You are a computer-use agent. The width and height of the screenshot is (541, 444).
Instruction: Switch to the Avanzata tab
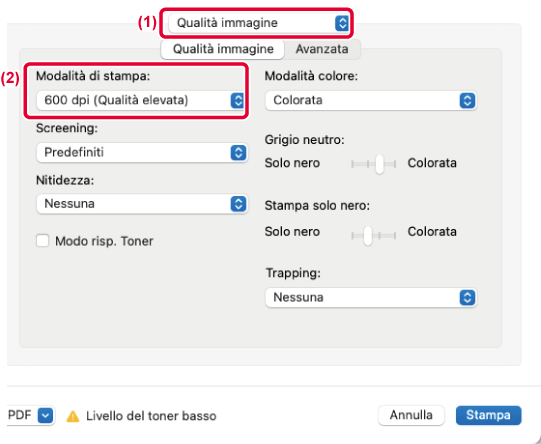[322, 49]
